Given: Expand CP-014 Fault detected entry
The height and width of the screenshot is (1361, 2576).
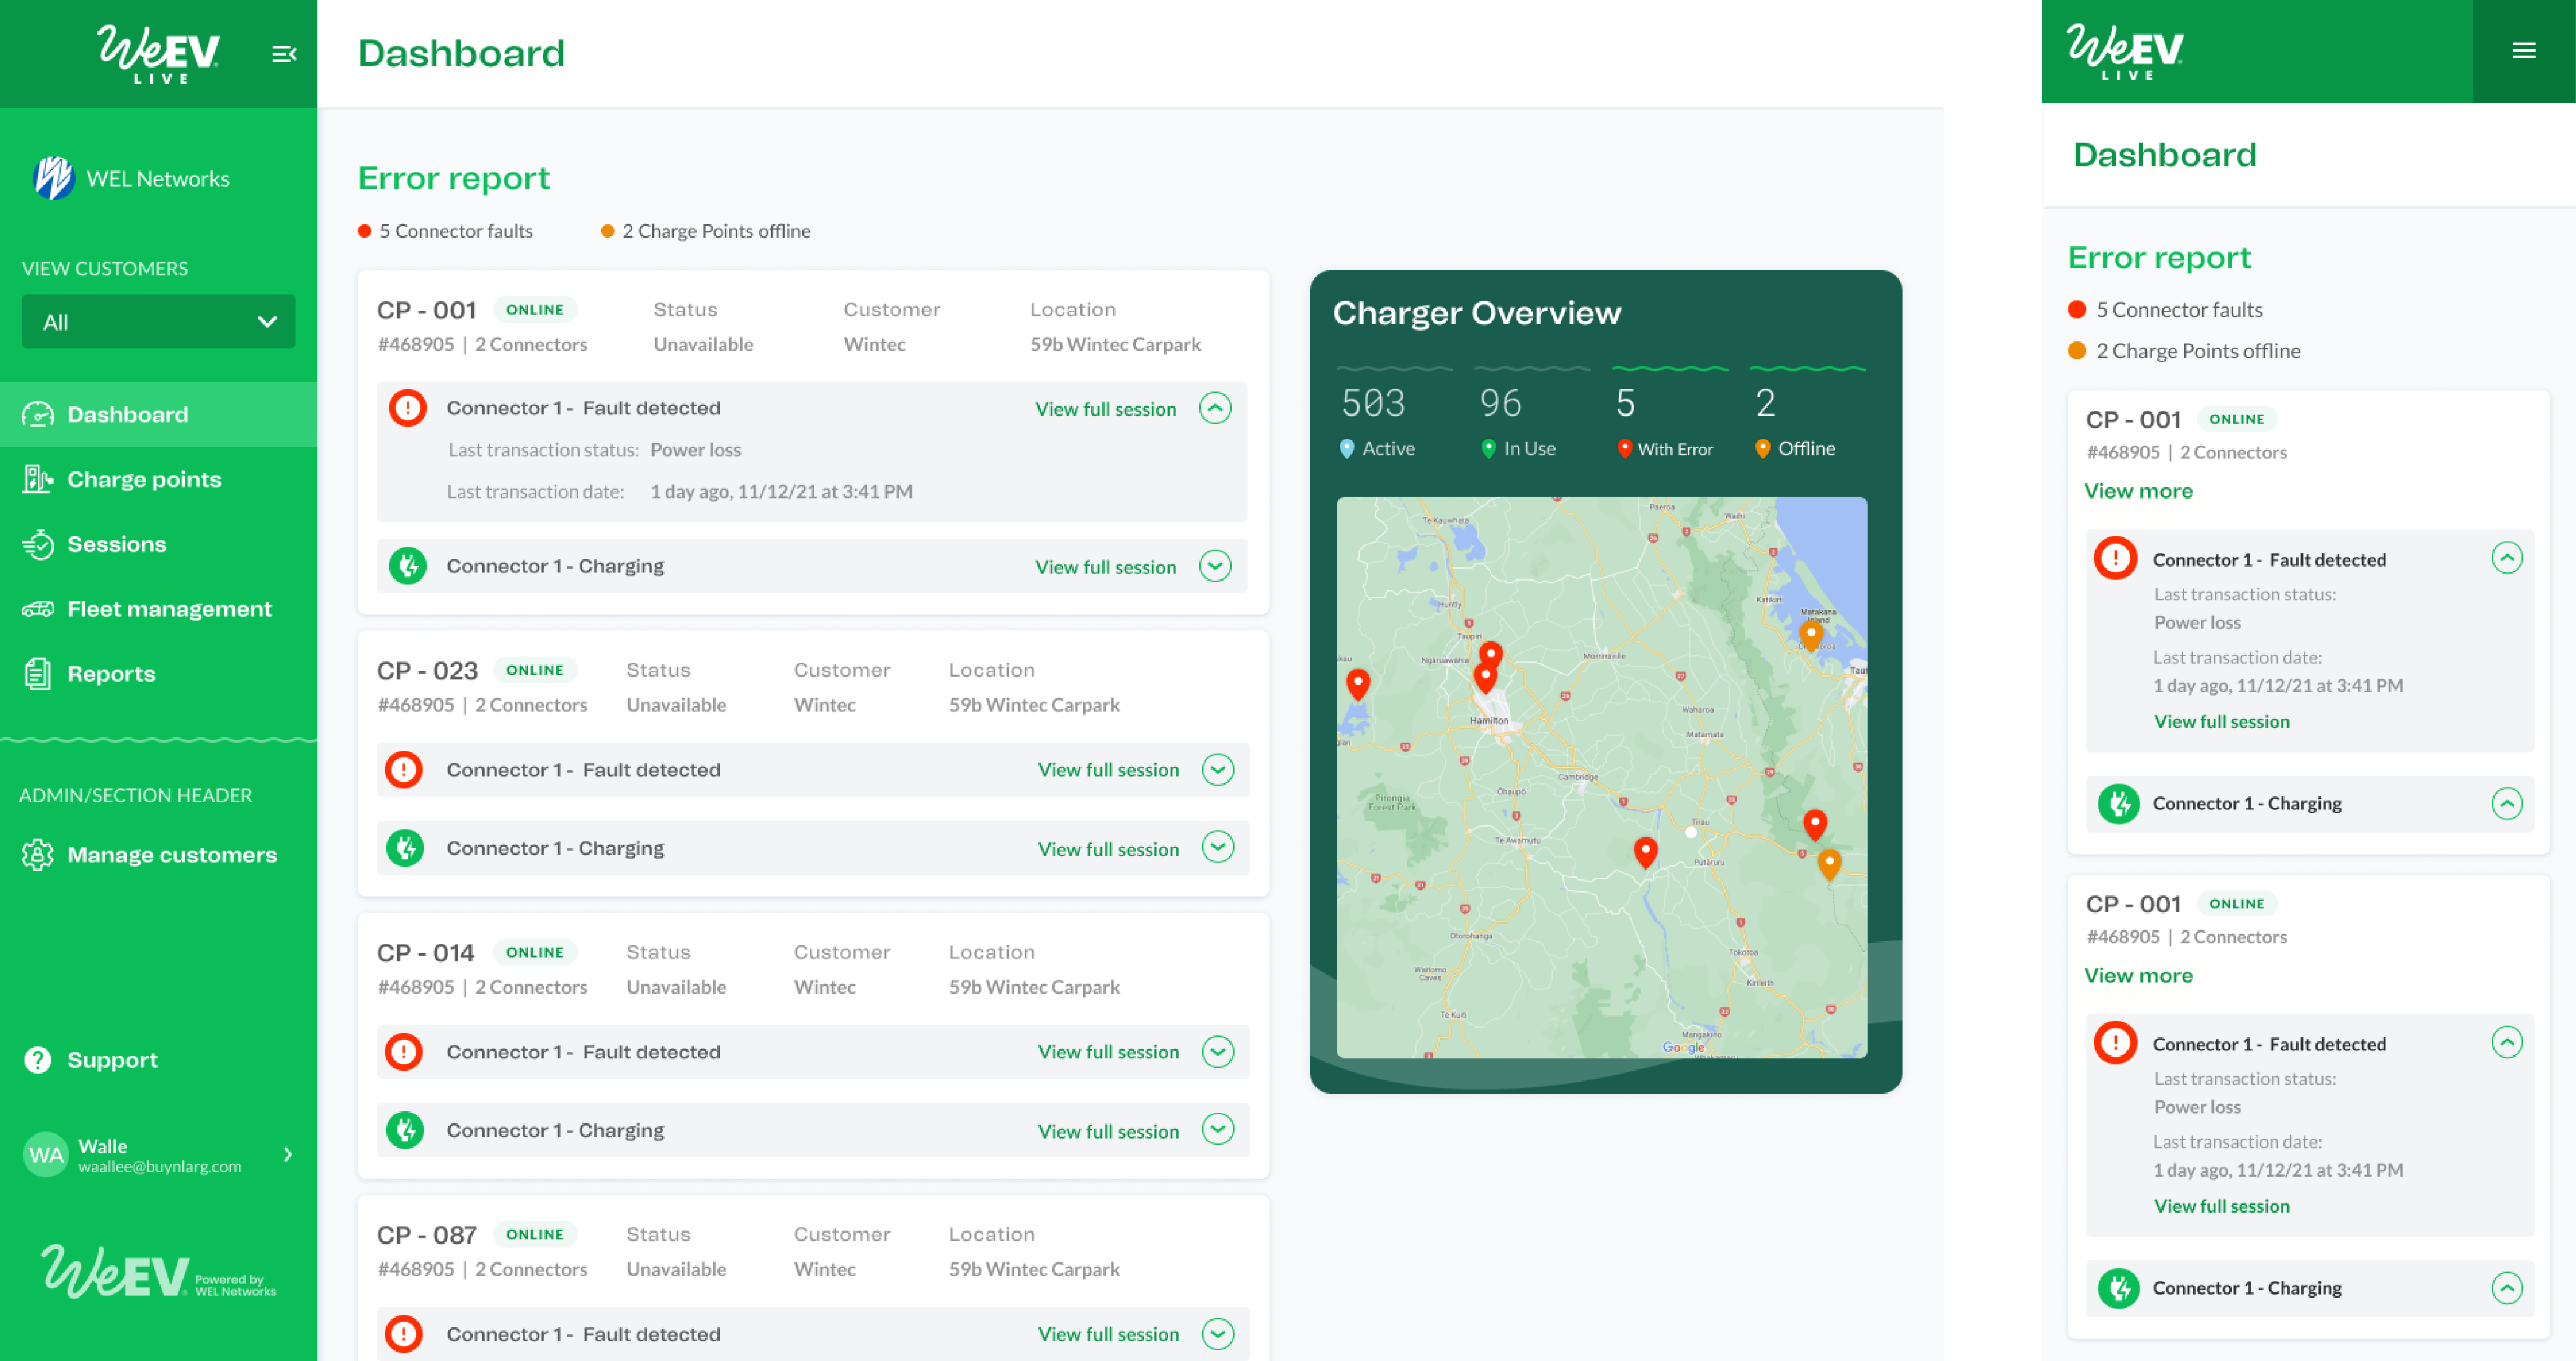Looking at the screenshot, I should (x=1218, y=1051).
